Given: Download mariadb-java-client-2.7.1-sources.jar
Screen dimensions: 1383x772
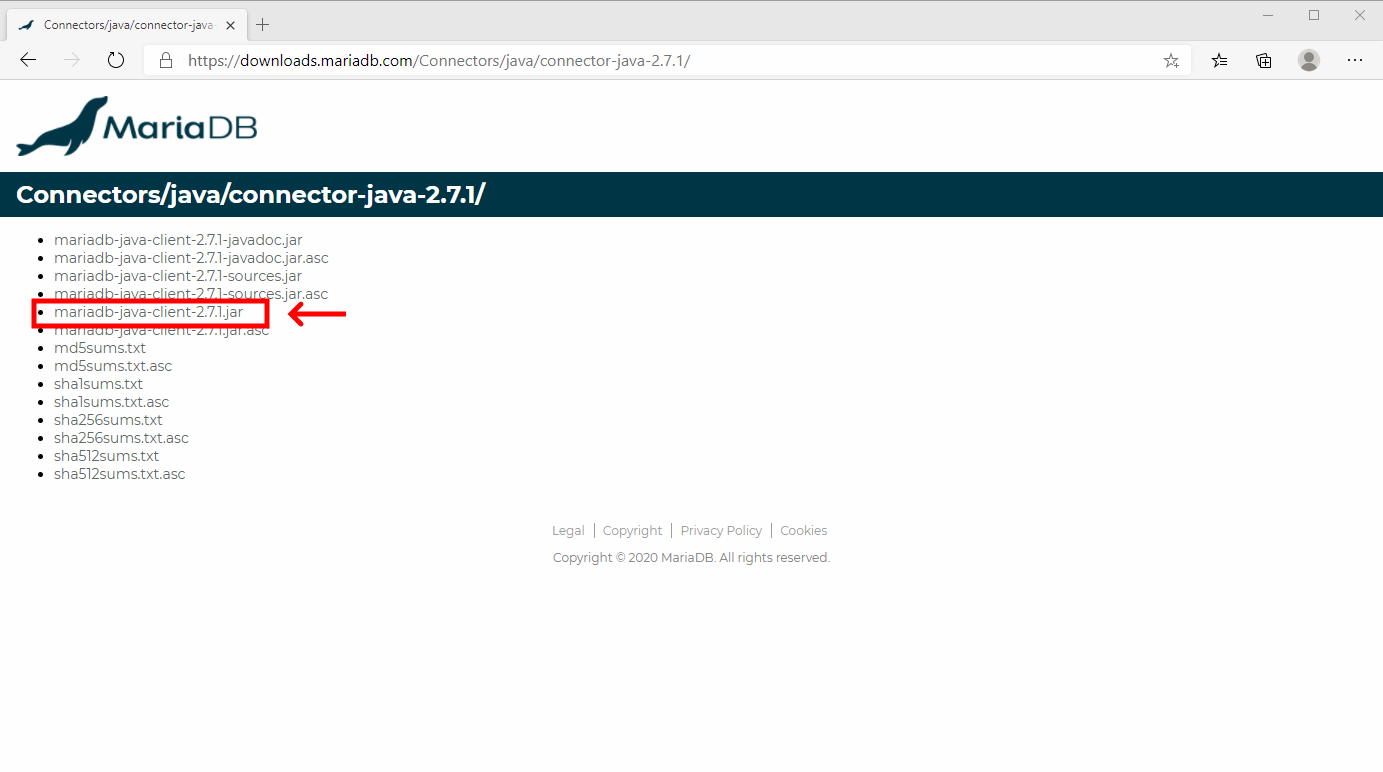Looking at the screenshot, I should 178,276.
